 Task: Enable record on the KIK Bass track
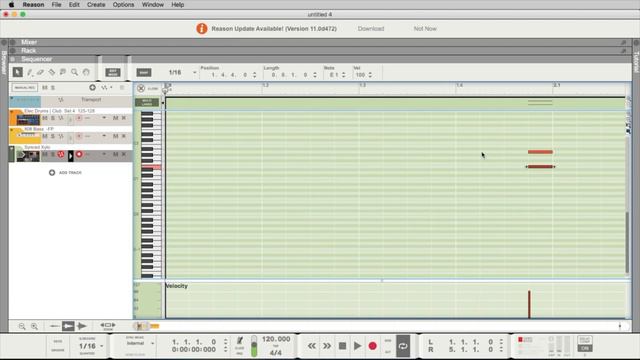click(x=79, y=136)
